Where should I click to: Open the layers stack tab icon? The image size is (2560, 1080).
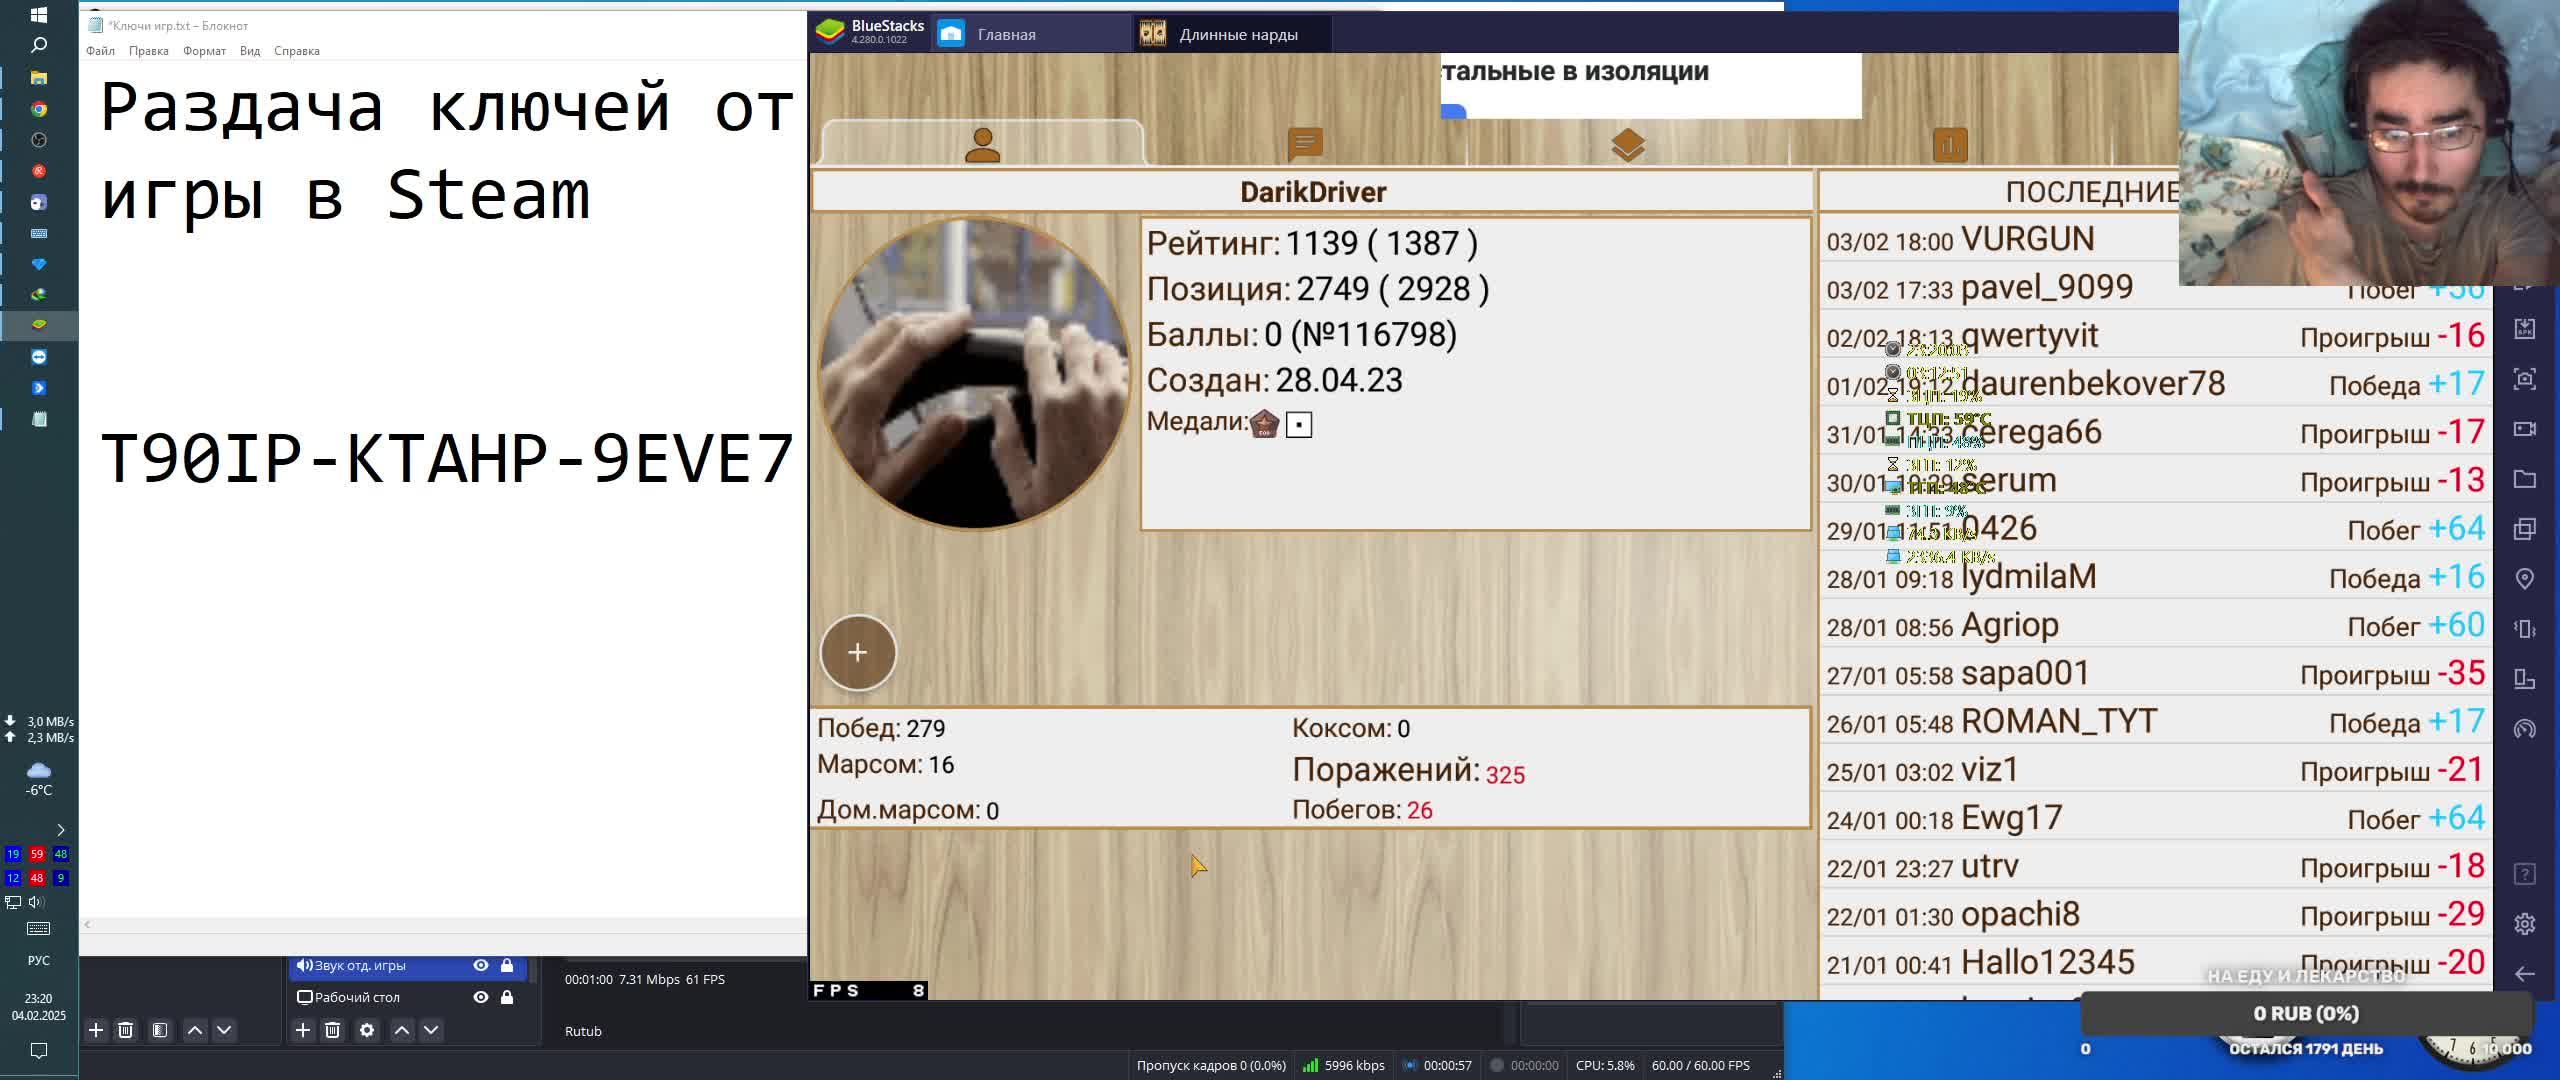(x=1628, y=146)
